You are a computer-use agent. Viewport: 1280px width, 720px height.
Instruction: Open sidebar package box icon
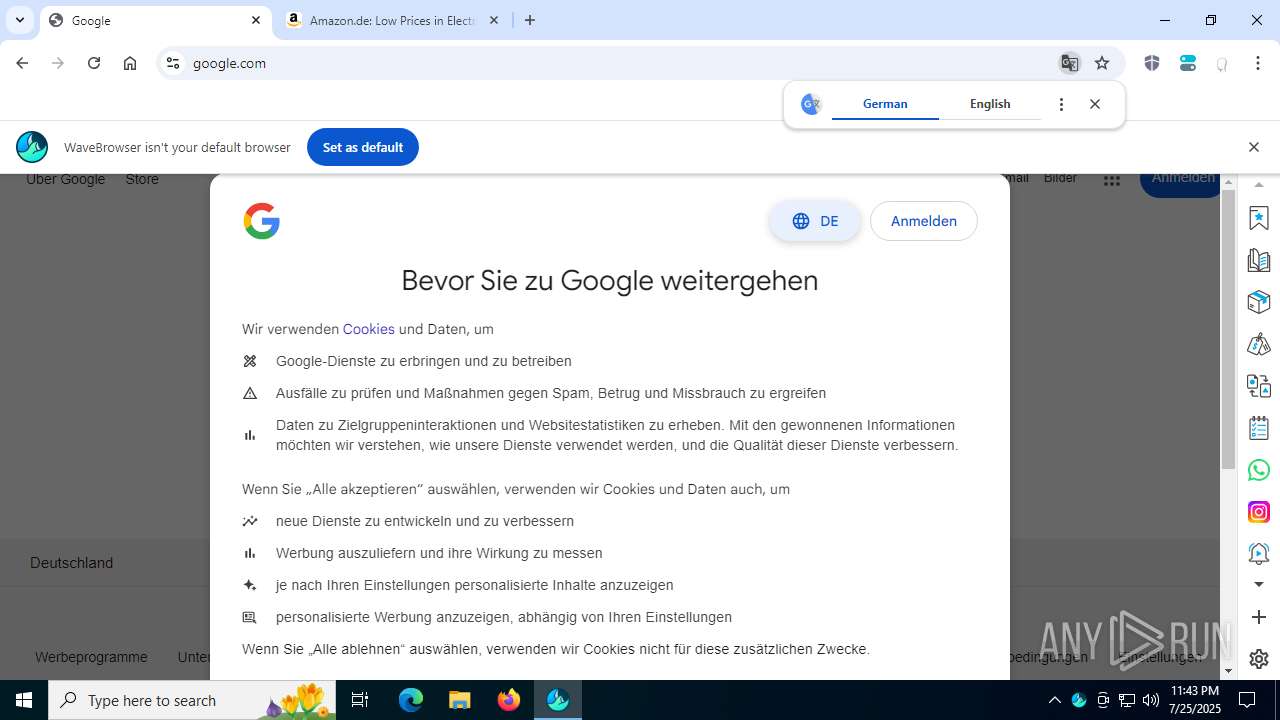coord(1259,302)
